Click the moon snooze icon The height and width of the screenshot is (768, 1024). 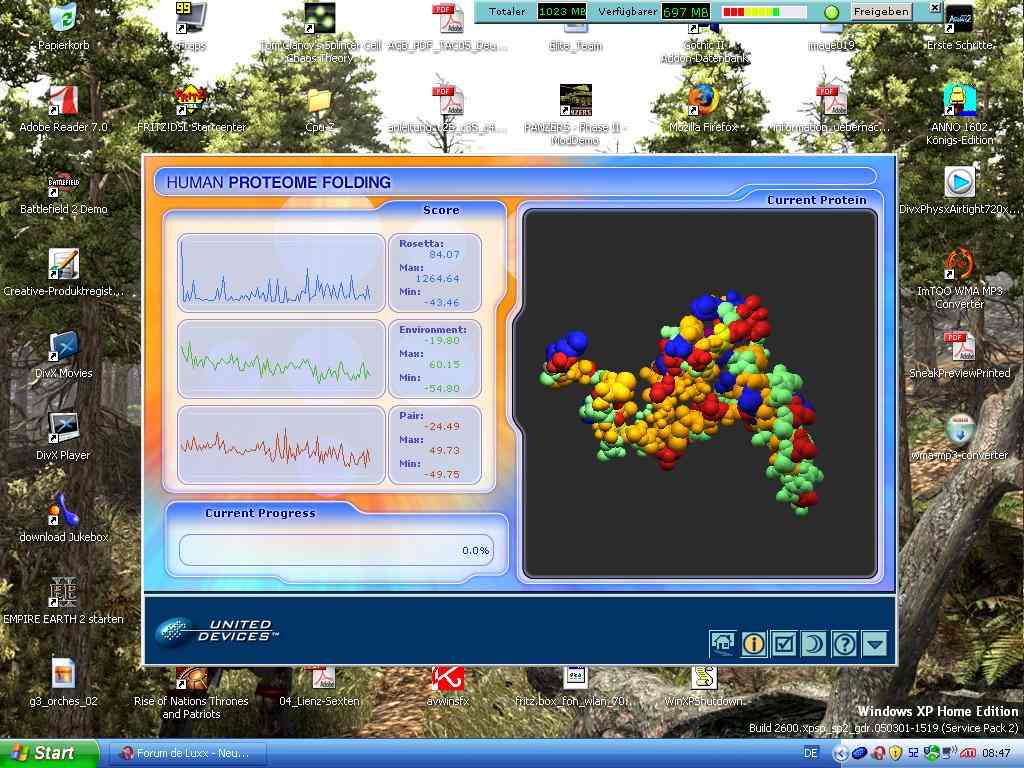(x=814, y=644)
